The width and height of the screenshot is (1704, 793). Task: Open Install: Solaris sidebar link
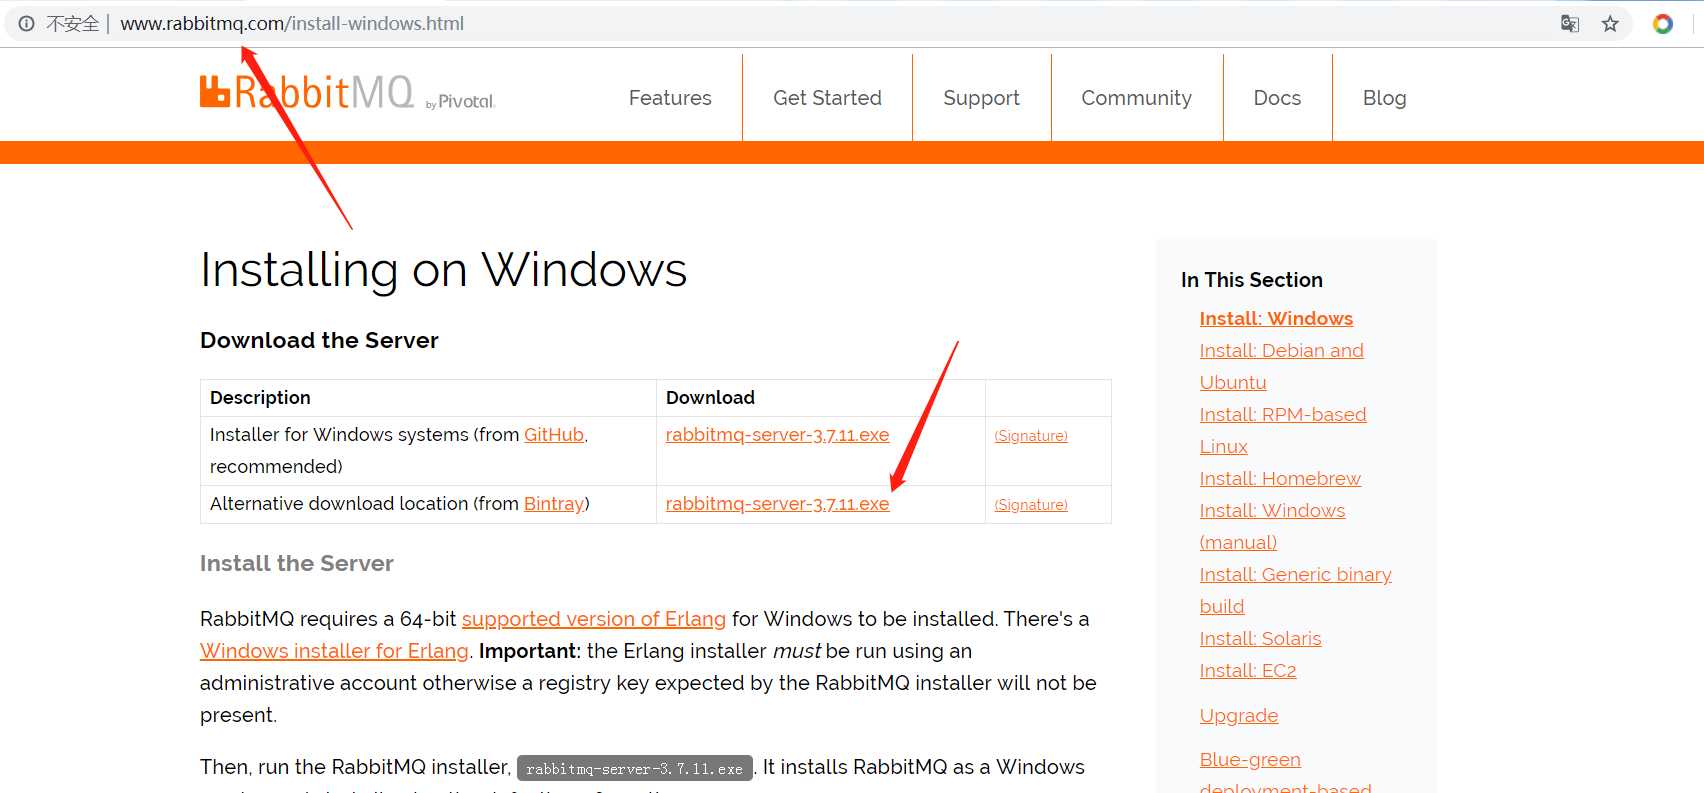pyautogui.click(x=1260, y=639)
